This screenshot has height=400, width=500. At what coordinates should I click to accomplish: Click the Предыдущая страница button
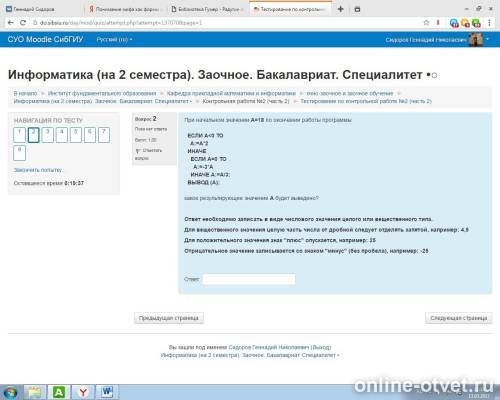pos(169,318)
